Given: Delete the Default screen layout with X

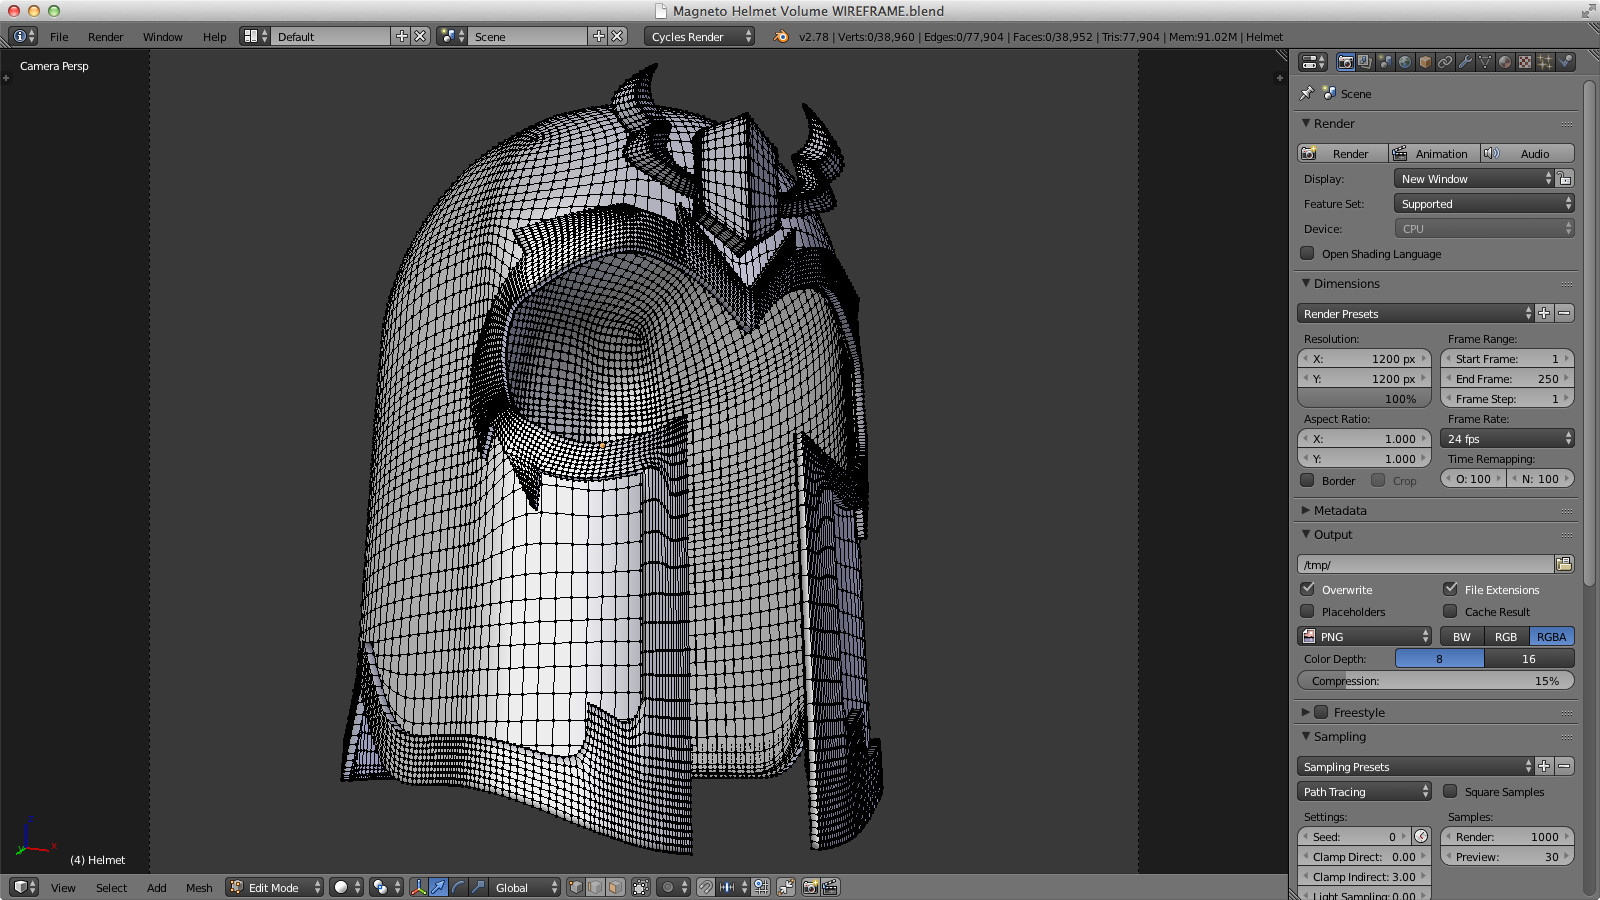Looking at the screenshot, I should click(420, 36).
